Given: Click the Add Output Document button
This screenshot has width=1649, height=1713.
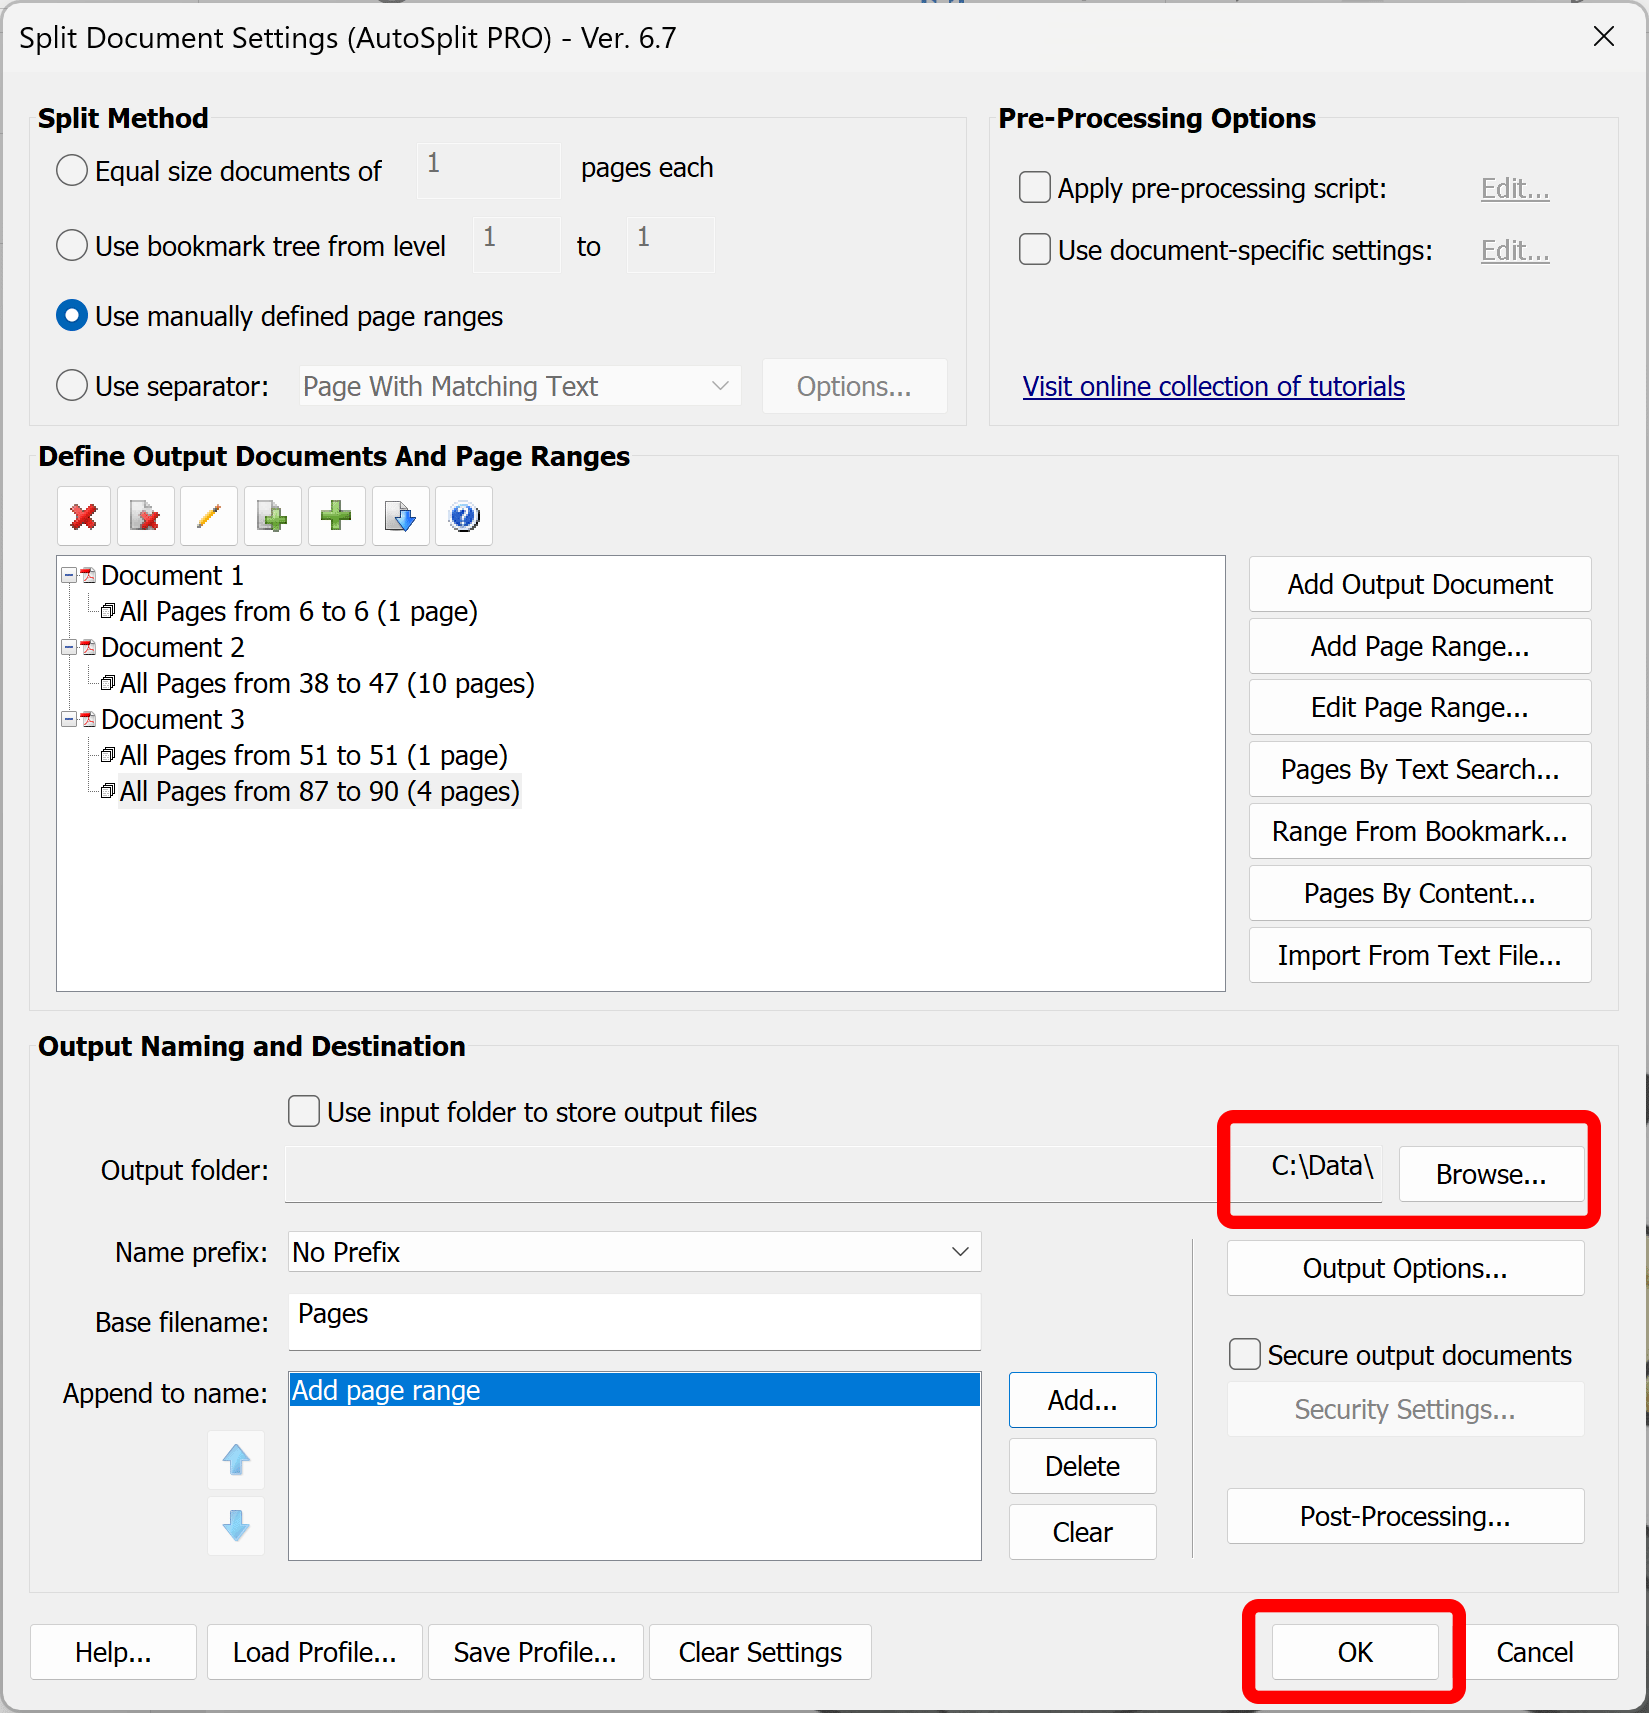Looking at the screenshot, I should [x=1420, y=584].
